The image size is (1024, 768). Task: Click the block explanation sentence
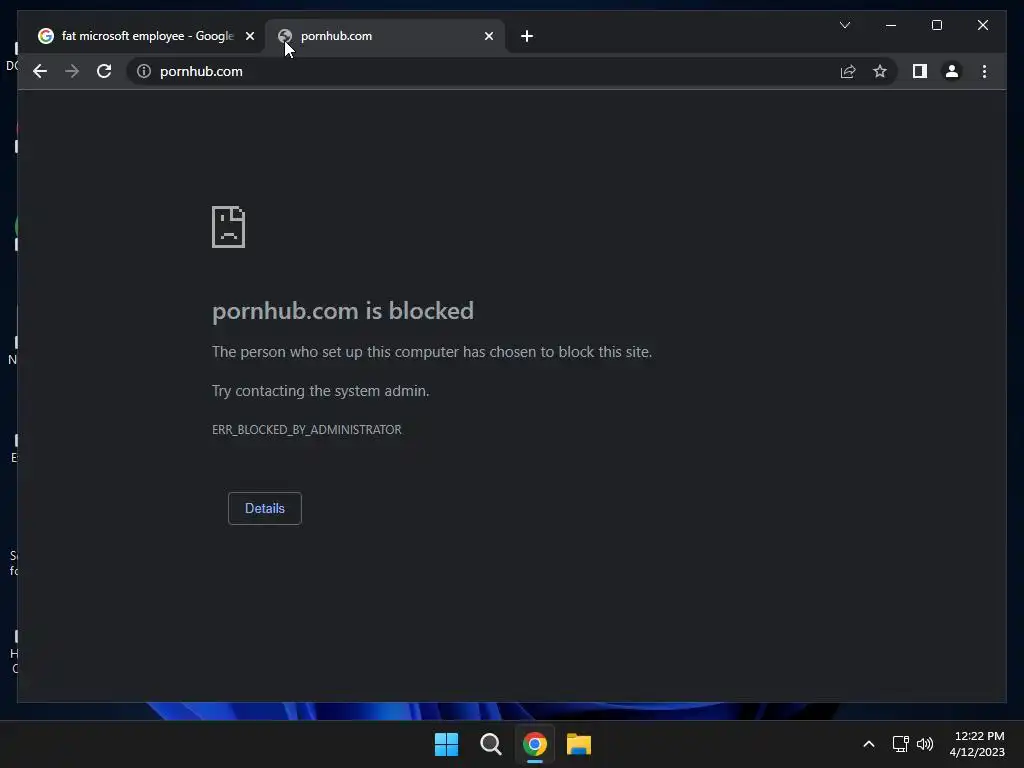pos(432,352)
